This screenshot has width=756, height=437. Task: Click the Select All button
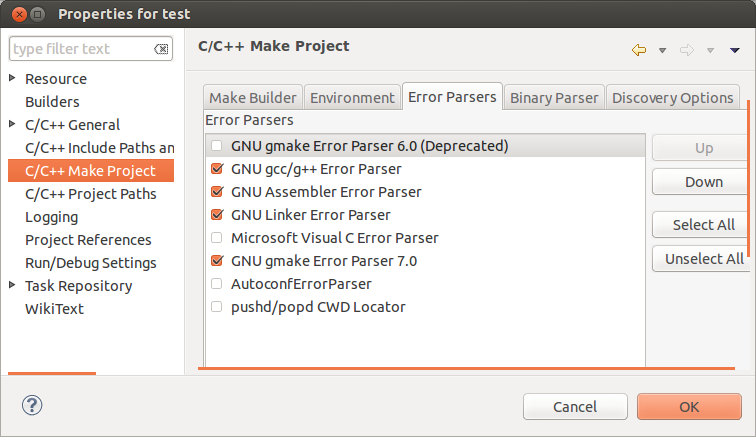(703, 225)
